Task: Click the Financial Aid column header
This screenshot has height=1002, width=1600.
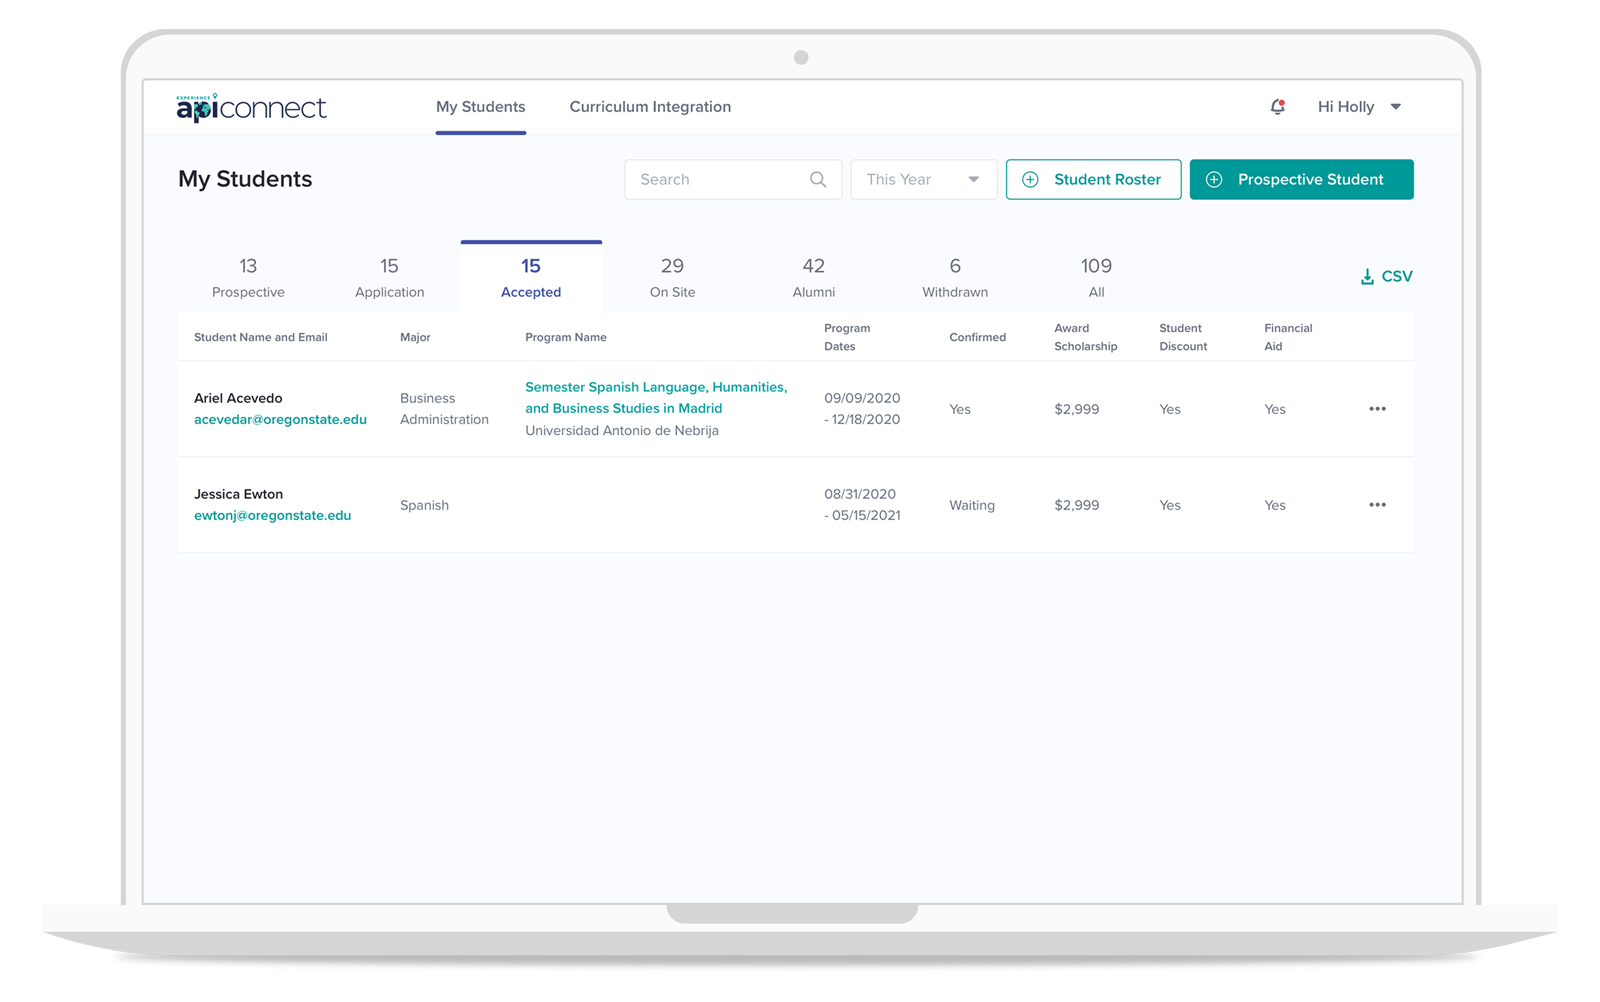Action: (1288, 337)
